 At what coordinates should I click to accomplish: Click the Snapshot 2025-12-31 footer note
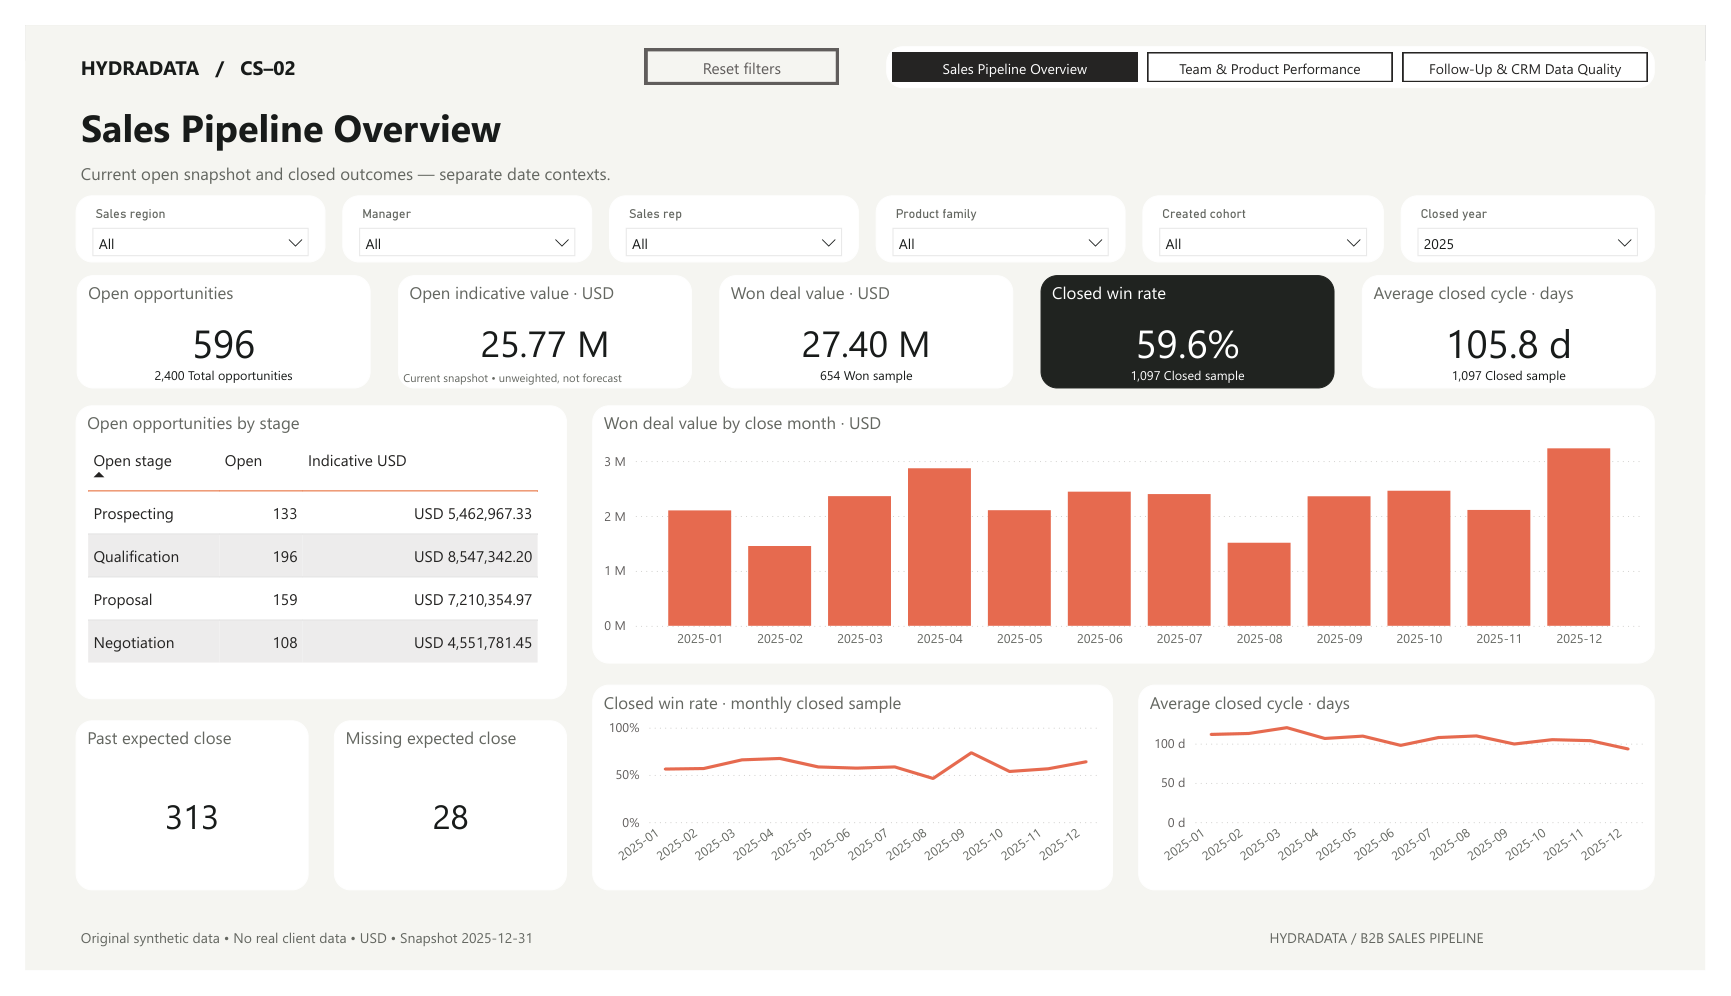click(x=466, y=938)
